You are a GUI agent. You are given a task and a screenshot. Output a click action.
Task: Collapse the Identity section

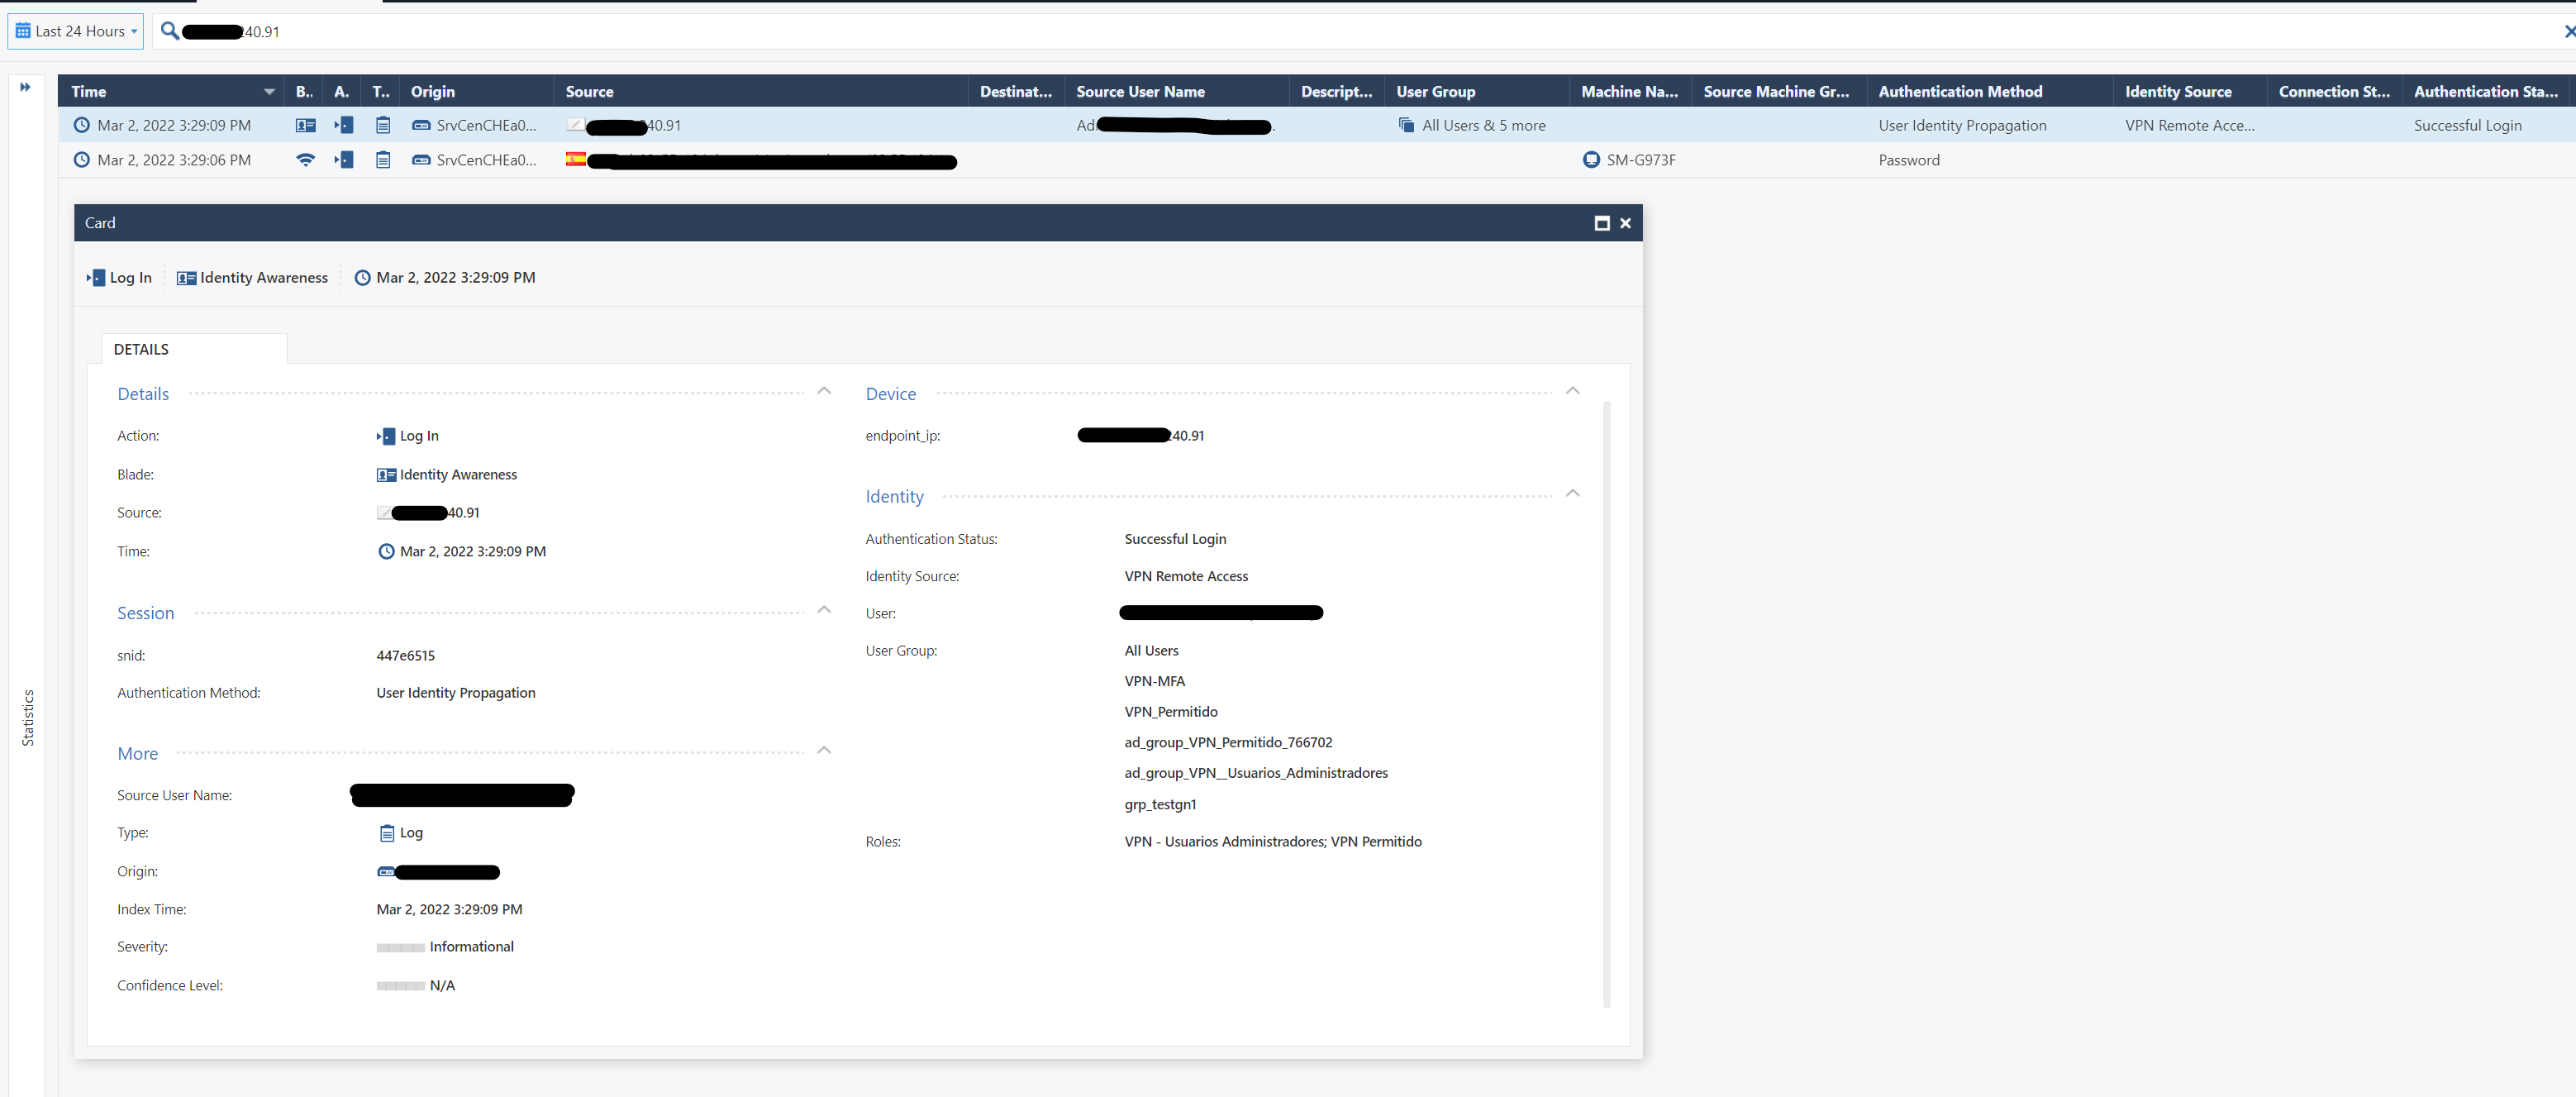[x=1573, y=493]
